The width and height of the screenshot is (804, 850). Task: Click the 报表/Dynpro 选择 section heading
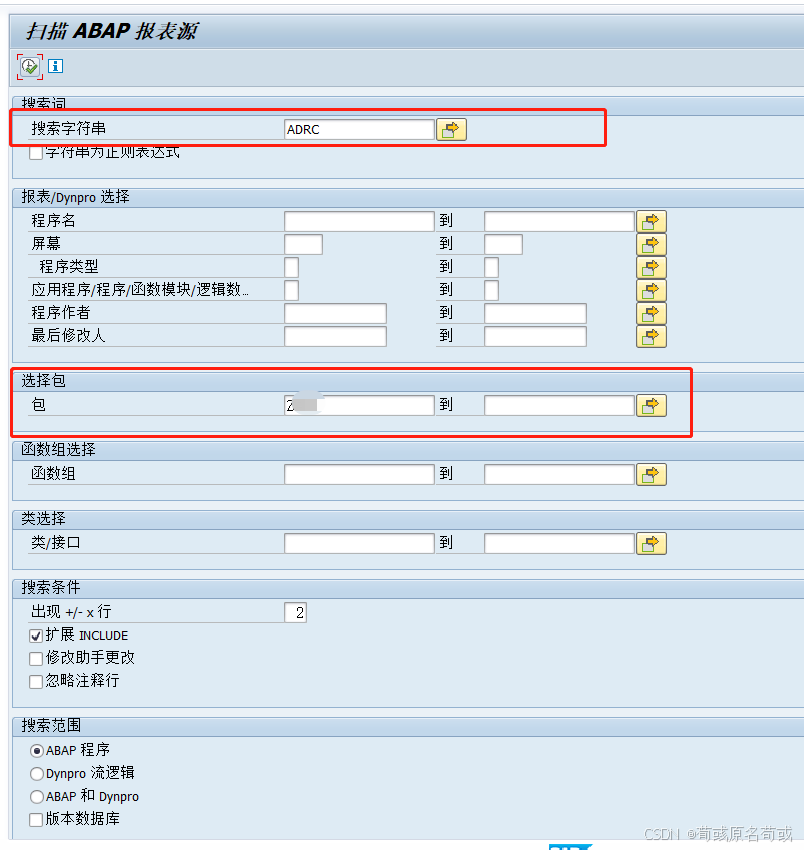[x=75, y=197]
